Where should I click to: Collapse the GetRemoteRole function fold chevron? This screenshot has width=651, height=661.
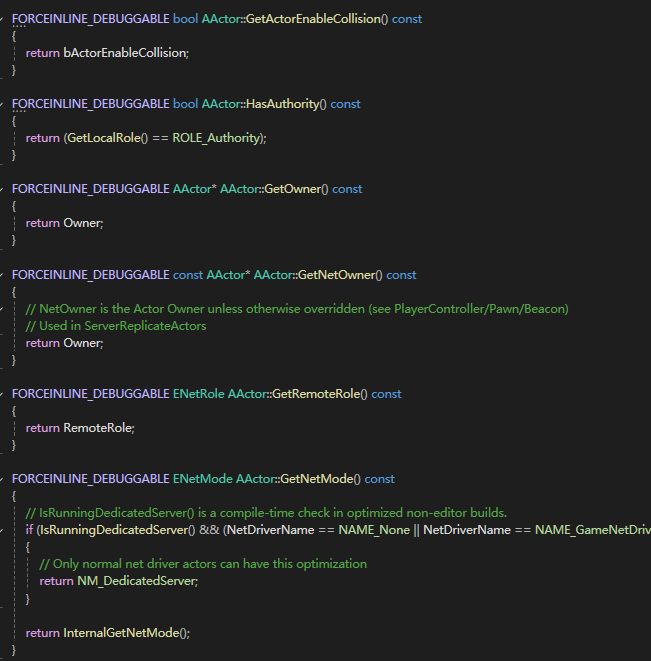pos(2,394)
